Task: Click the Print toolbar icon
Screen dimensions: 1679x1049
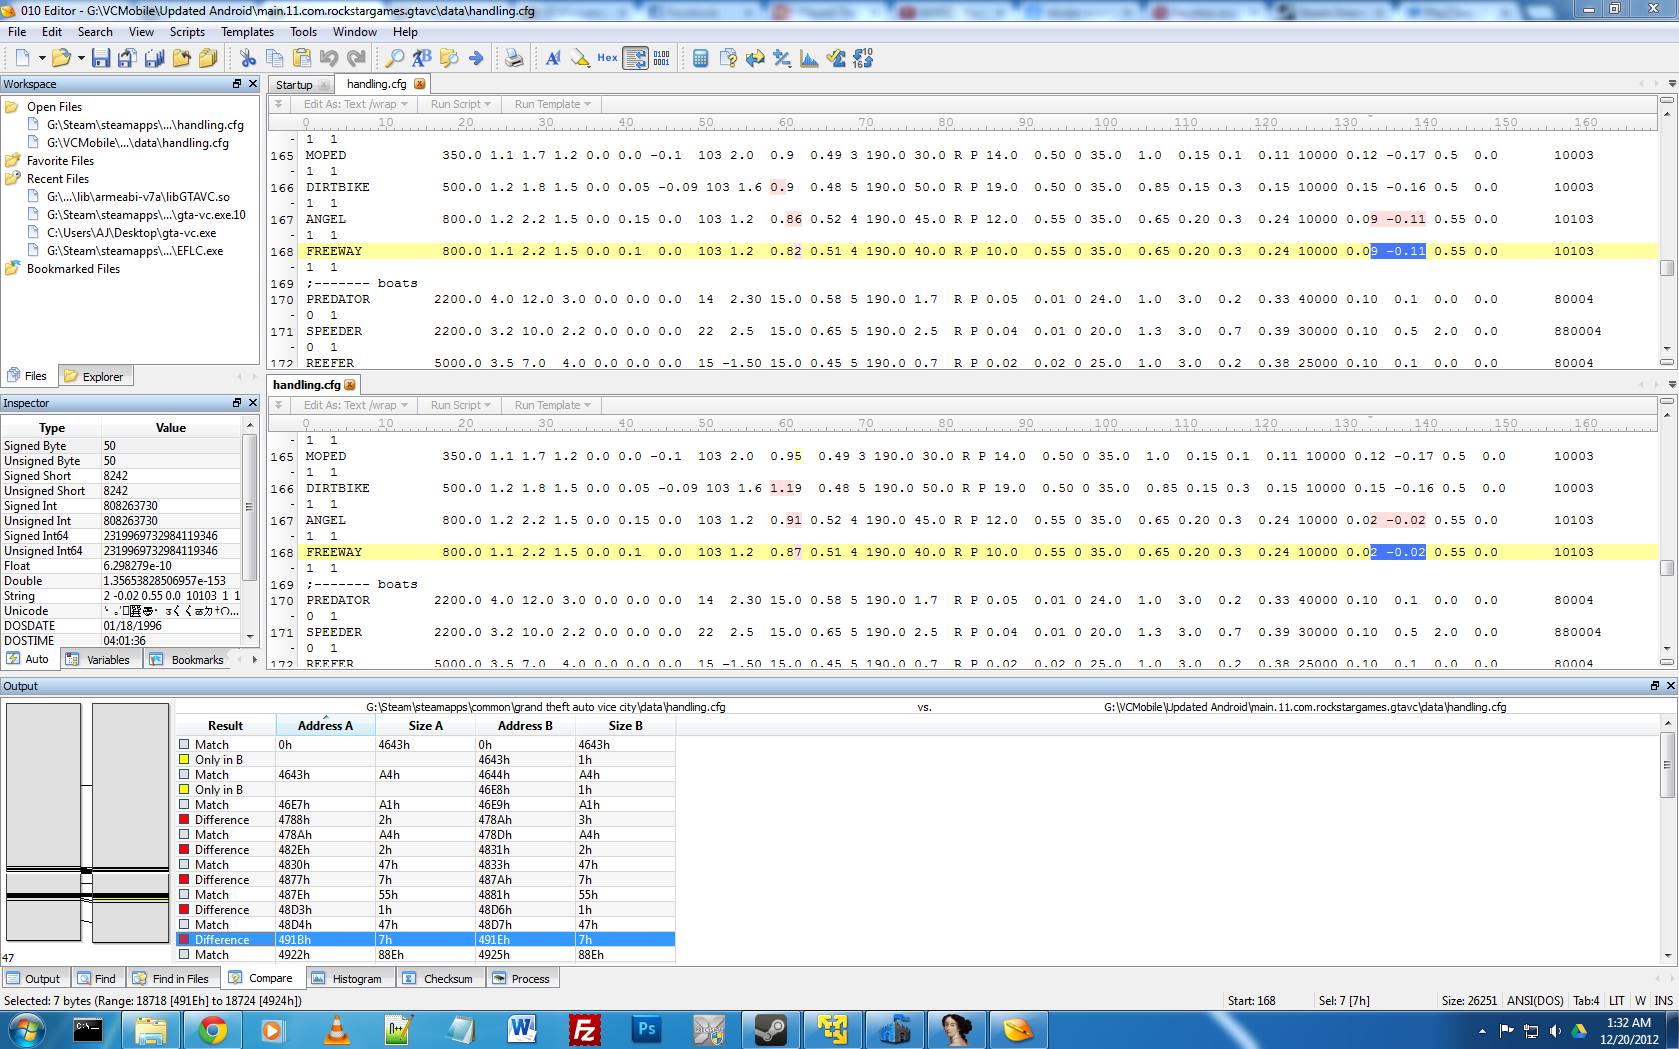Action: tap(513, 58)
